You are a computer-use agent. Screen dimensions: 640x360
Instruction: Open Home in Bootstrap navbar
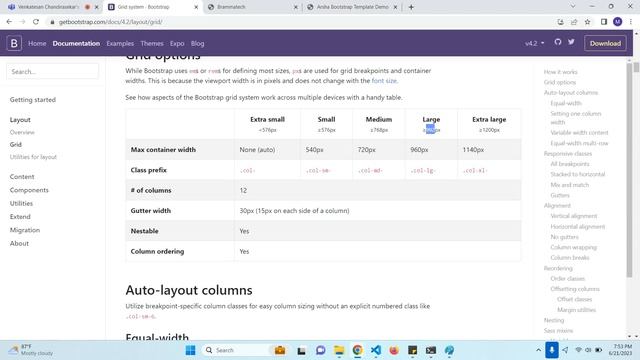tap(37, 43)
